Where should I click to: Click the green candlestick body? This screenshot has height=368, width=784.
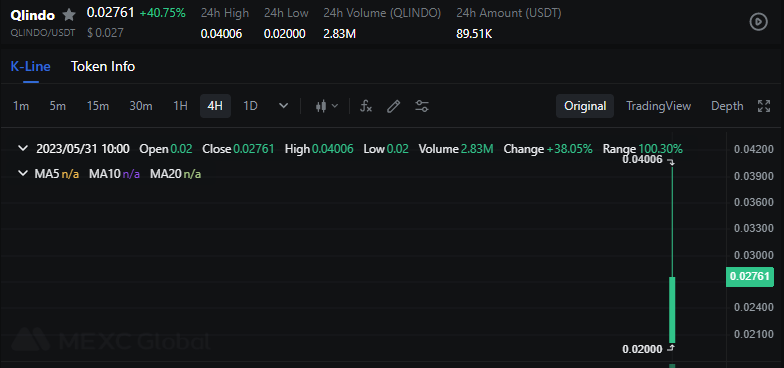click(x=672, y=310)
